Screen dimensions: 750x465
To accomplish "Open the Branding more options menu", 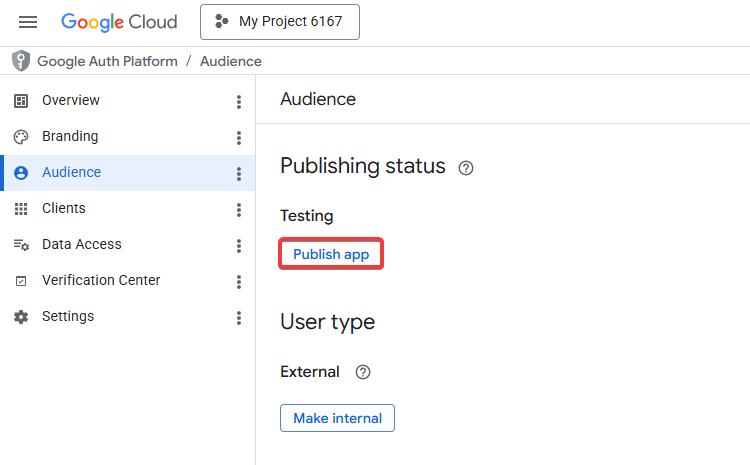I will [x=239, y=138].
